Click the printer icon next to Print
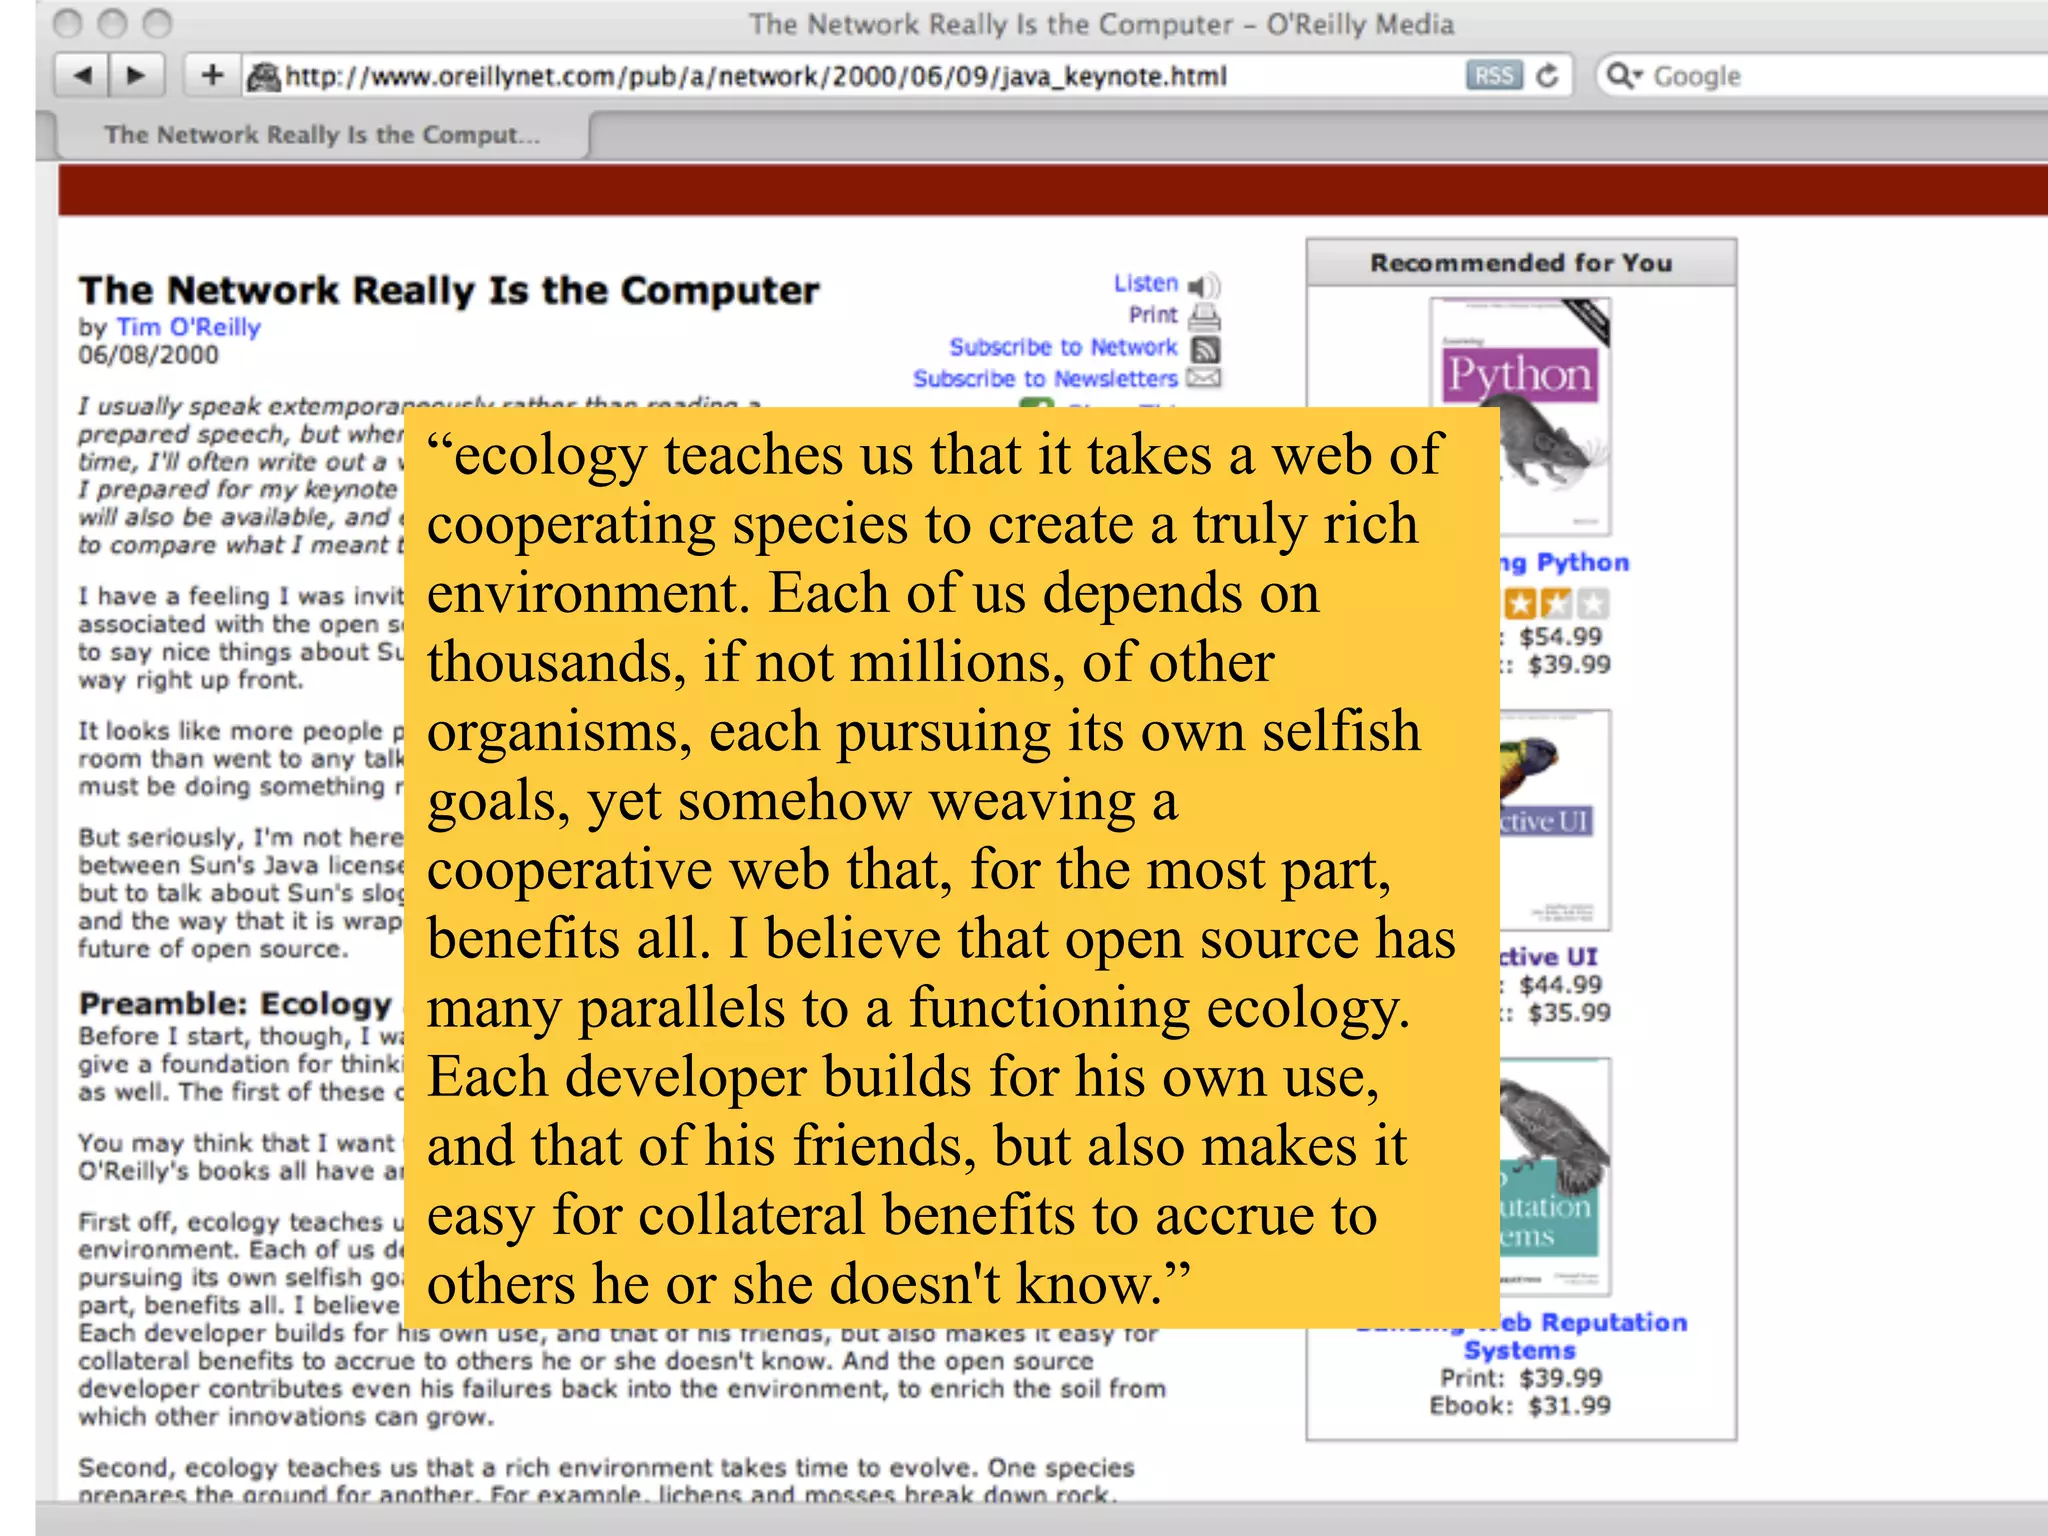 pos(1205,317)
